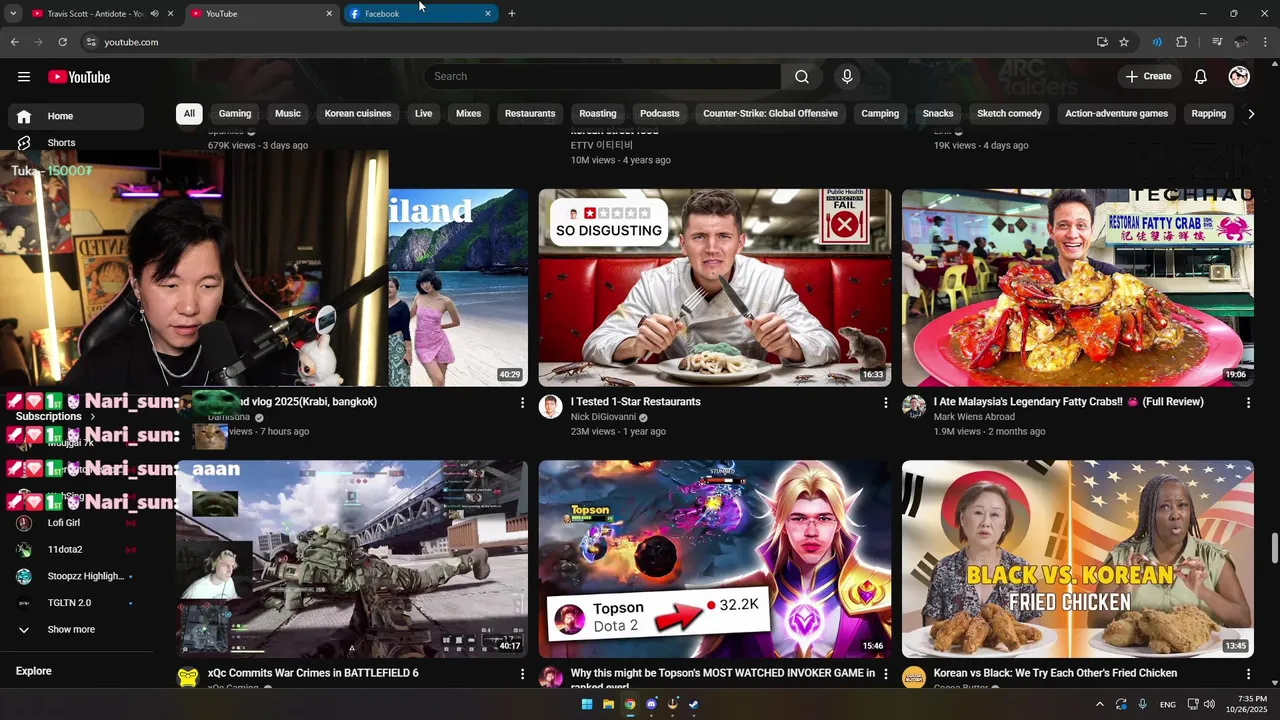Viewport: 1280px width, 720px height.
Task: Click the search magnifier button
Action: 802,77
